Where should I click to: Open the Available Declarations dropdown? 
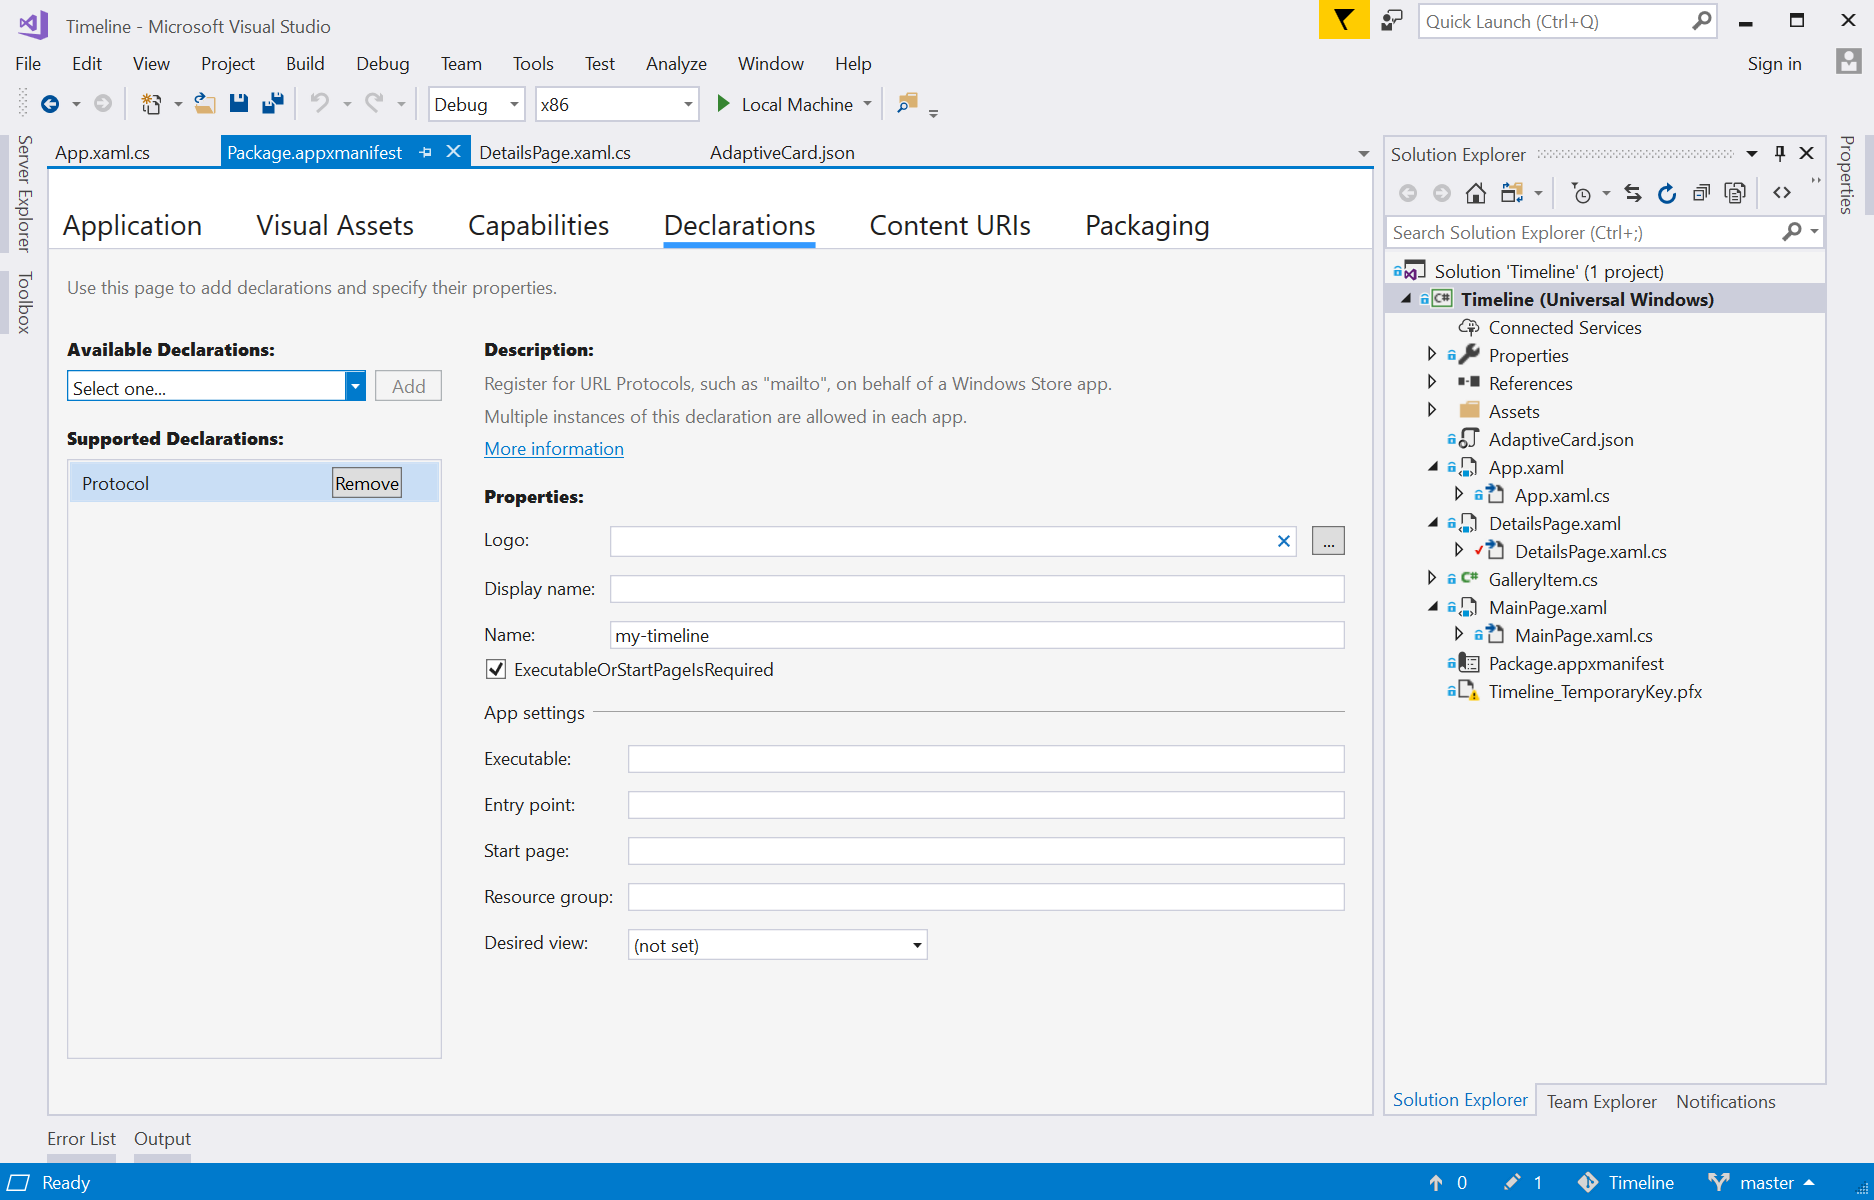point(355,386)
